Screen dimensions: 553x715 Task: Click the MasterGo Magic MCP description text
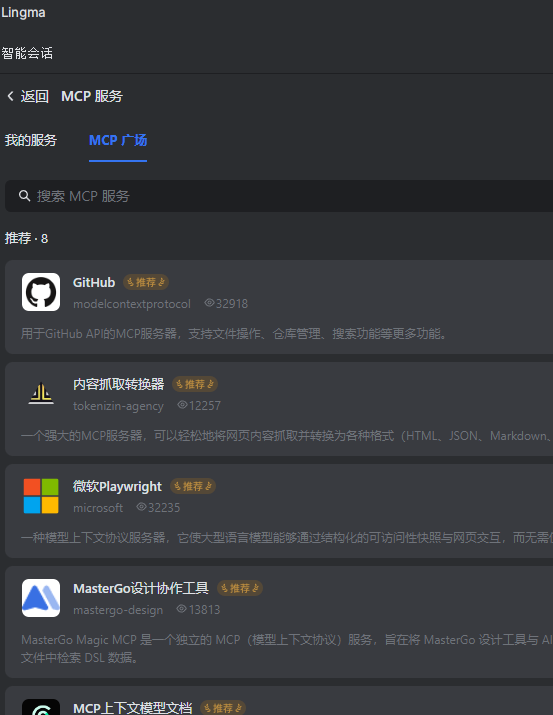click(x=287, y=648)
